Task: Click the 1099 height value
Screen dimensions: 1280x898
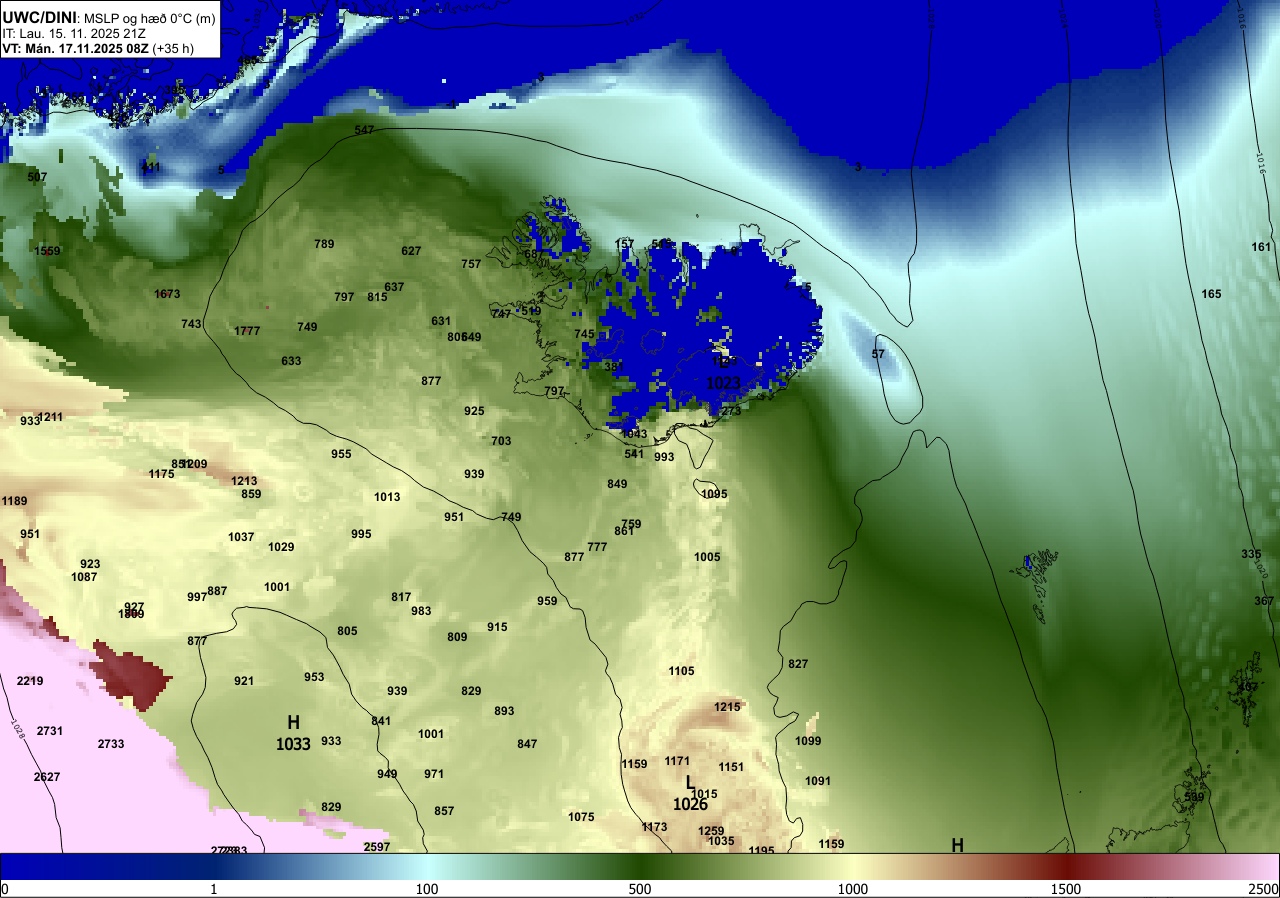Action: (x=808, y=741)
